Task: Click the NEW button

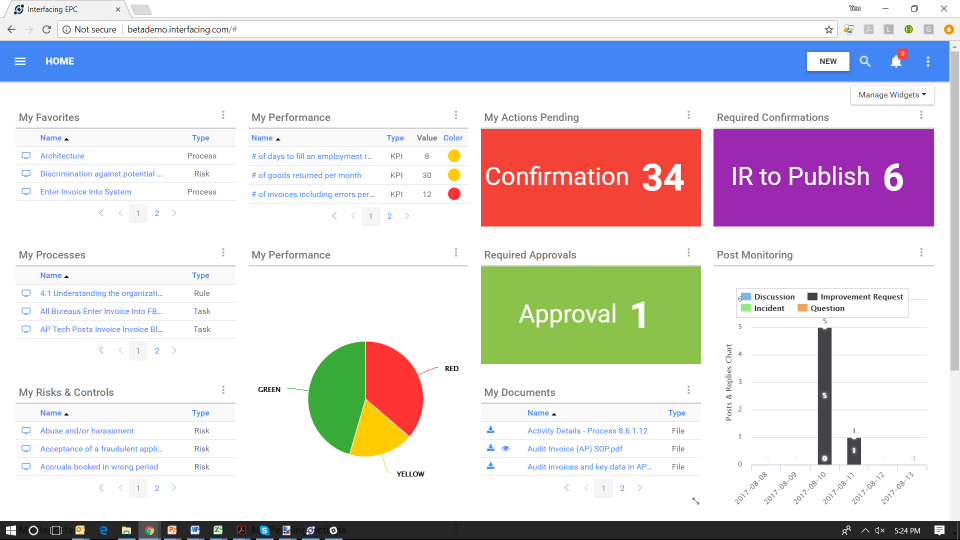Action: click(x=828, y=61)
